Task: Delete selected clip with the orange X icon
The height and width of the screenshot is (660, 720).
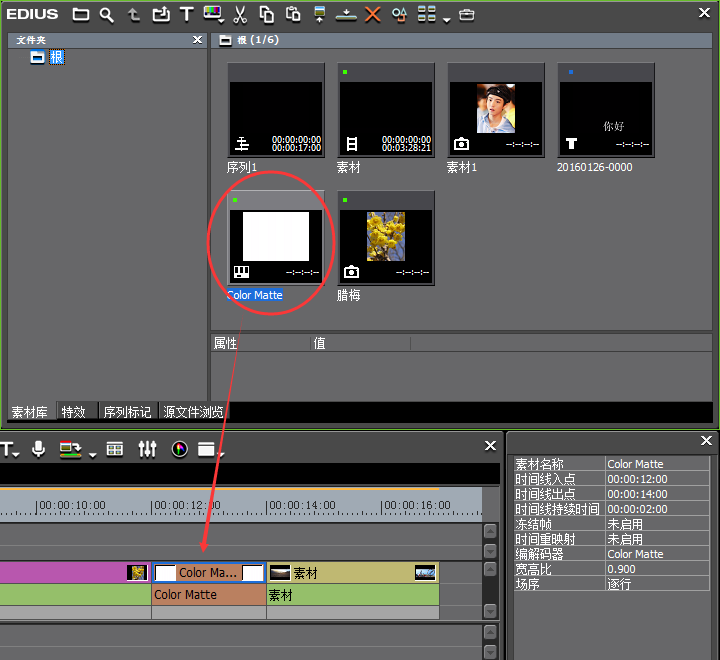Action: click(x=373, y=14)
